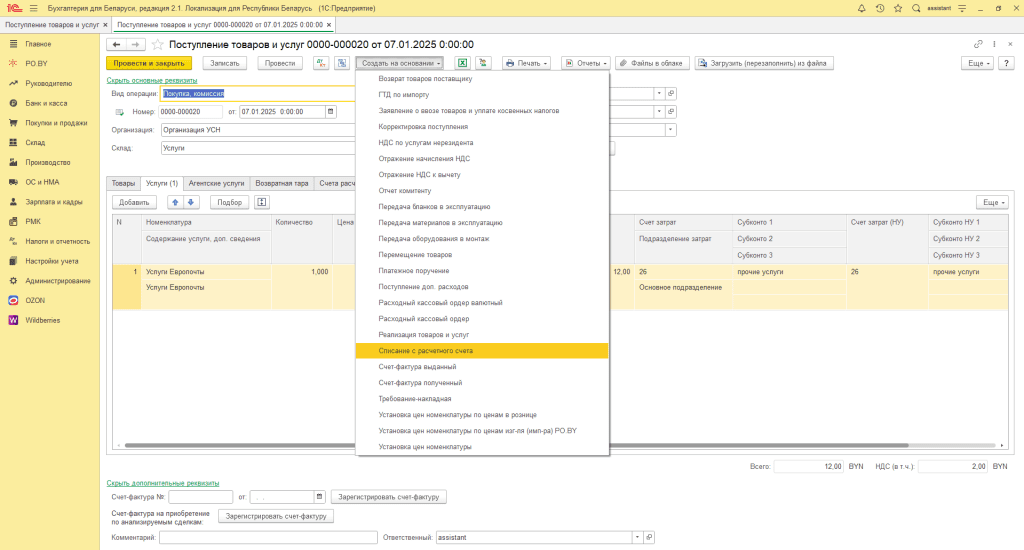1024x550 pixels.
Task: Click Счет-фактура № field
Action: tap(200, 497)
